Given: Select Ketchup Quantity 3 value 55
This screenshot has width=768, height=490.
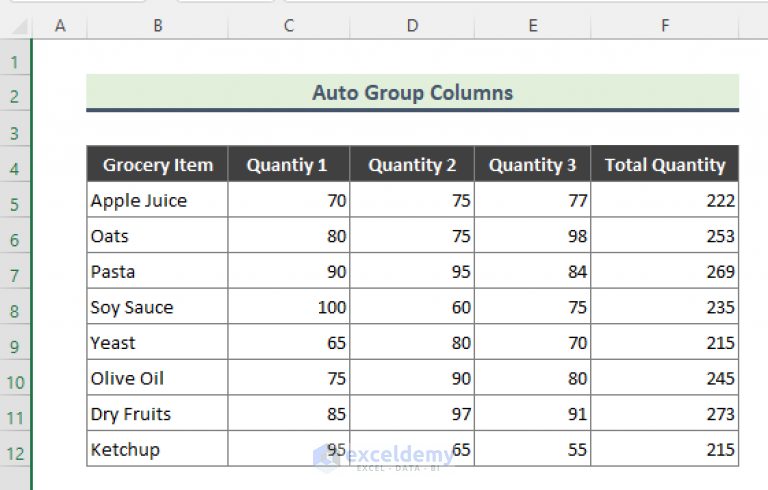Looking at the screenshot, I should [x=533, y=449].
